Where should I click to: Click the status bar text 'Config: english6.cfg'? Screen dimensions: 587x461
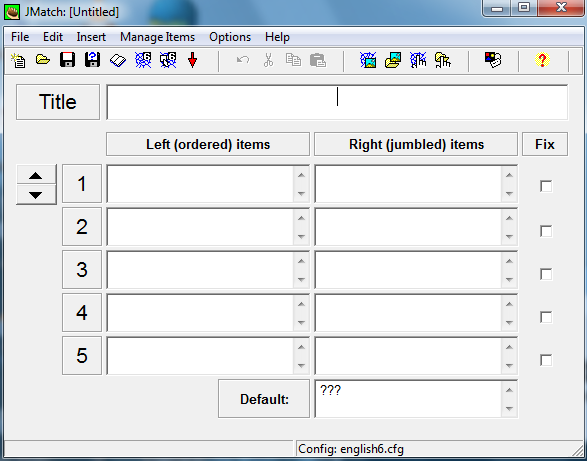click(351, 449)
